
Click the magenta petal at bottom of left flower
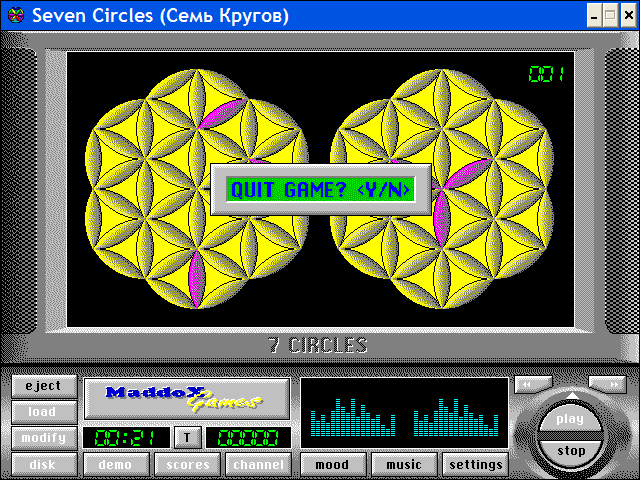(197, 279)
